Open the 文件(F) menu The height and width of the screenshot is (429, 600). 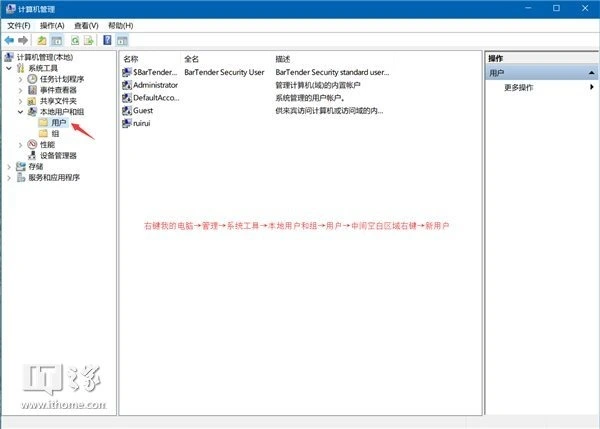(19, 26)
